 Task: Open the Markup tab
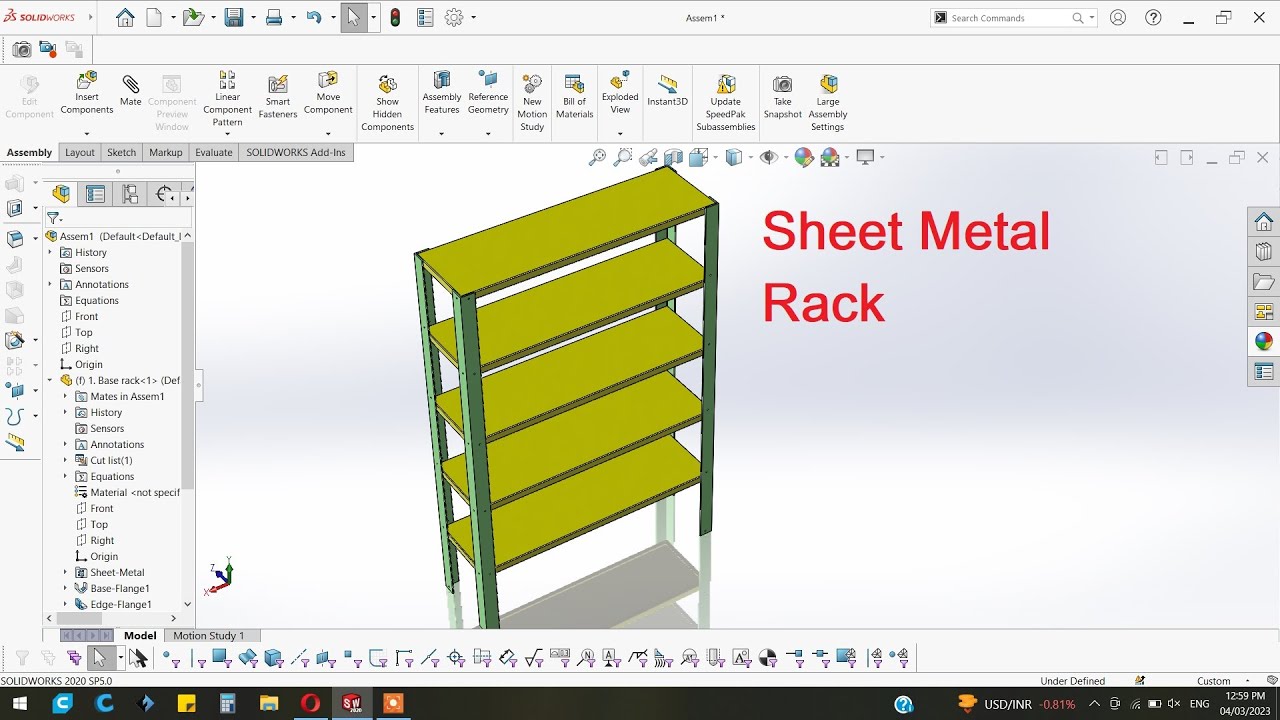(166, 152)
